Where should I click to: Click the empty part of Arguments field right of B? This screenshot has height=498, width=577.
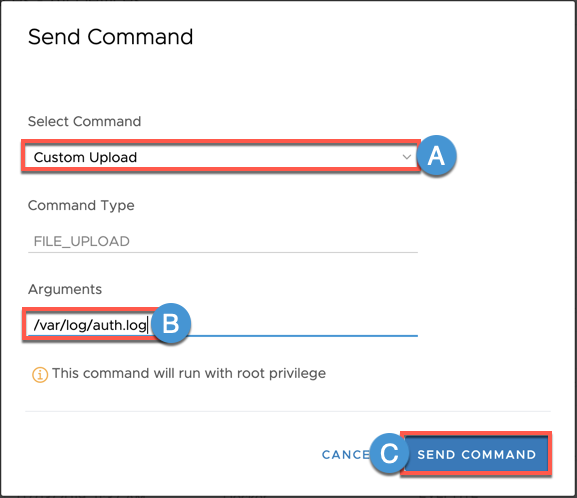pos(304,324)
